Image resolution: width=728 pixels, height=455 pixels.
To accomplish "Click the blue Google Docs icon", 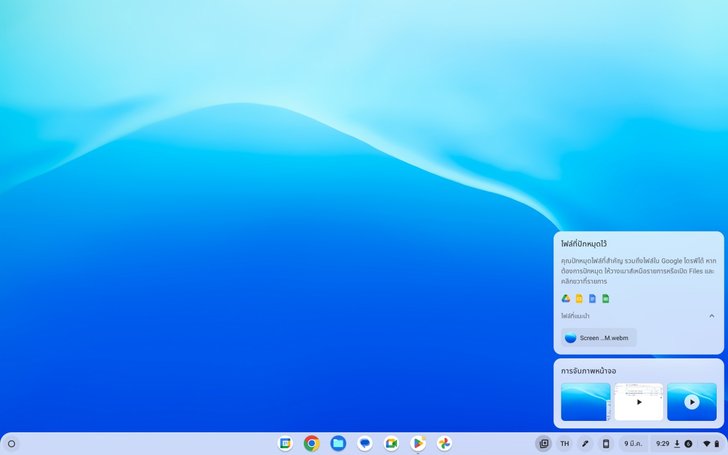I will click(592, 299).
